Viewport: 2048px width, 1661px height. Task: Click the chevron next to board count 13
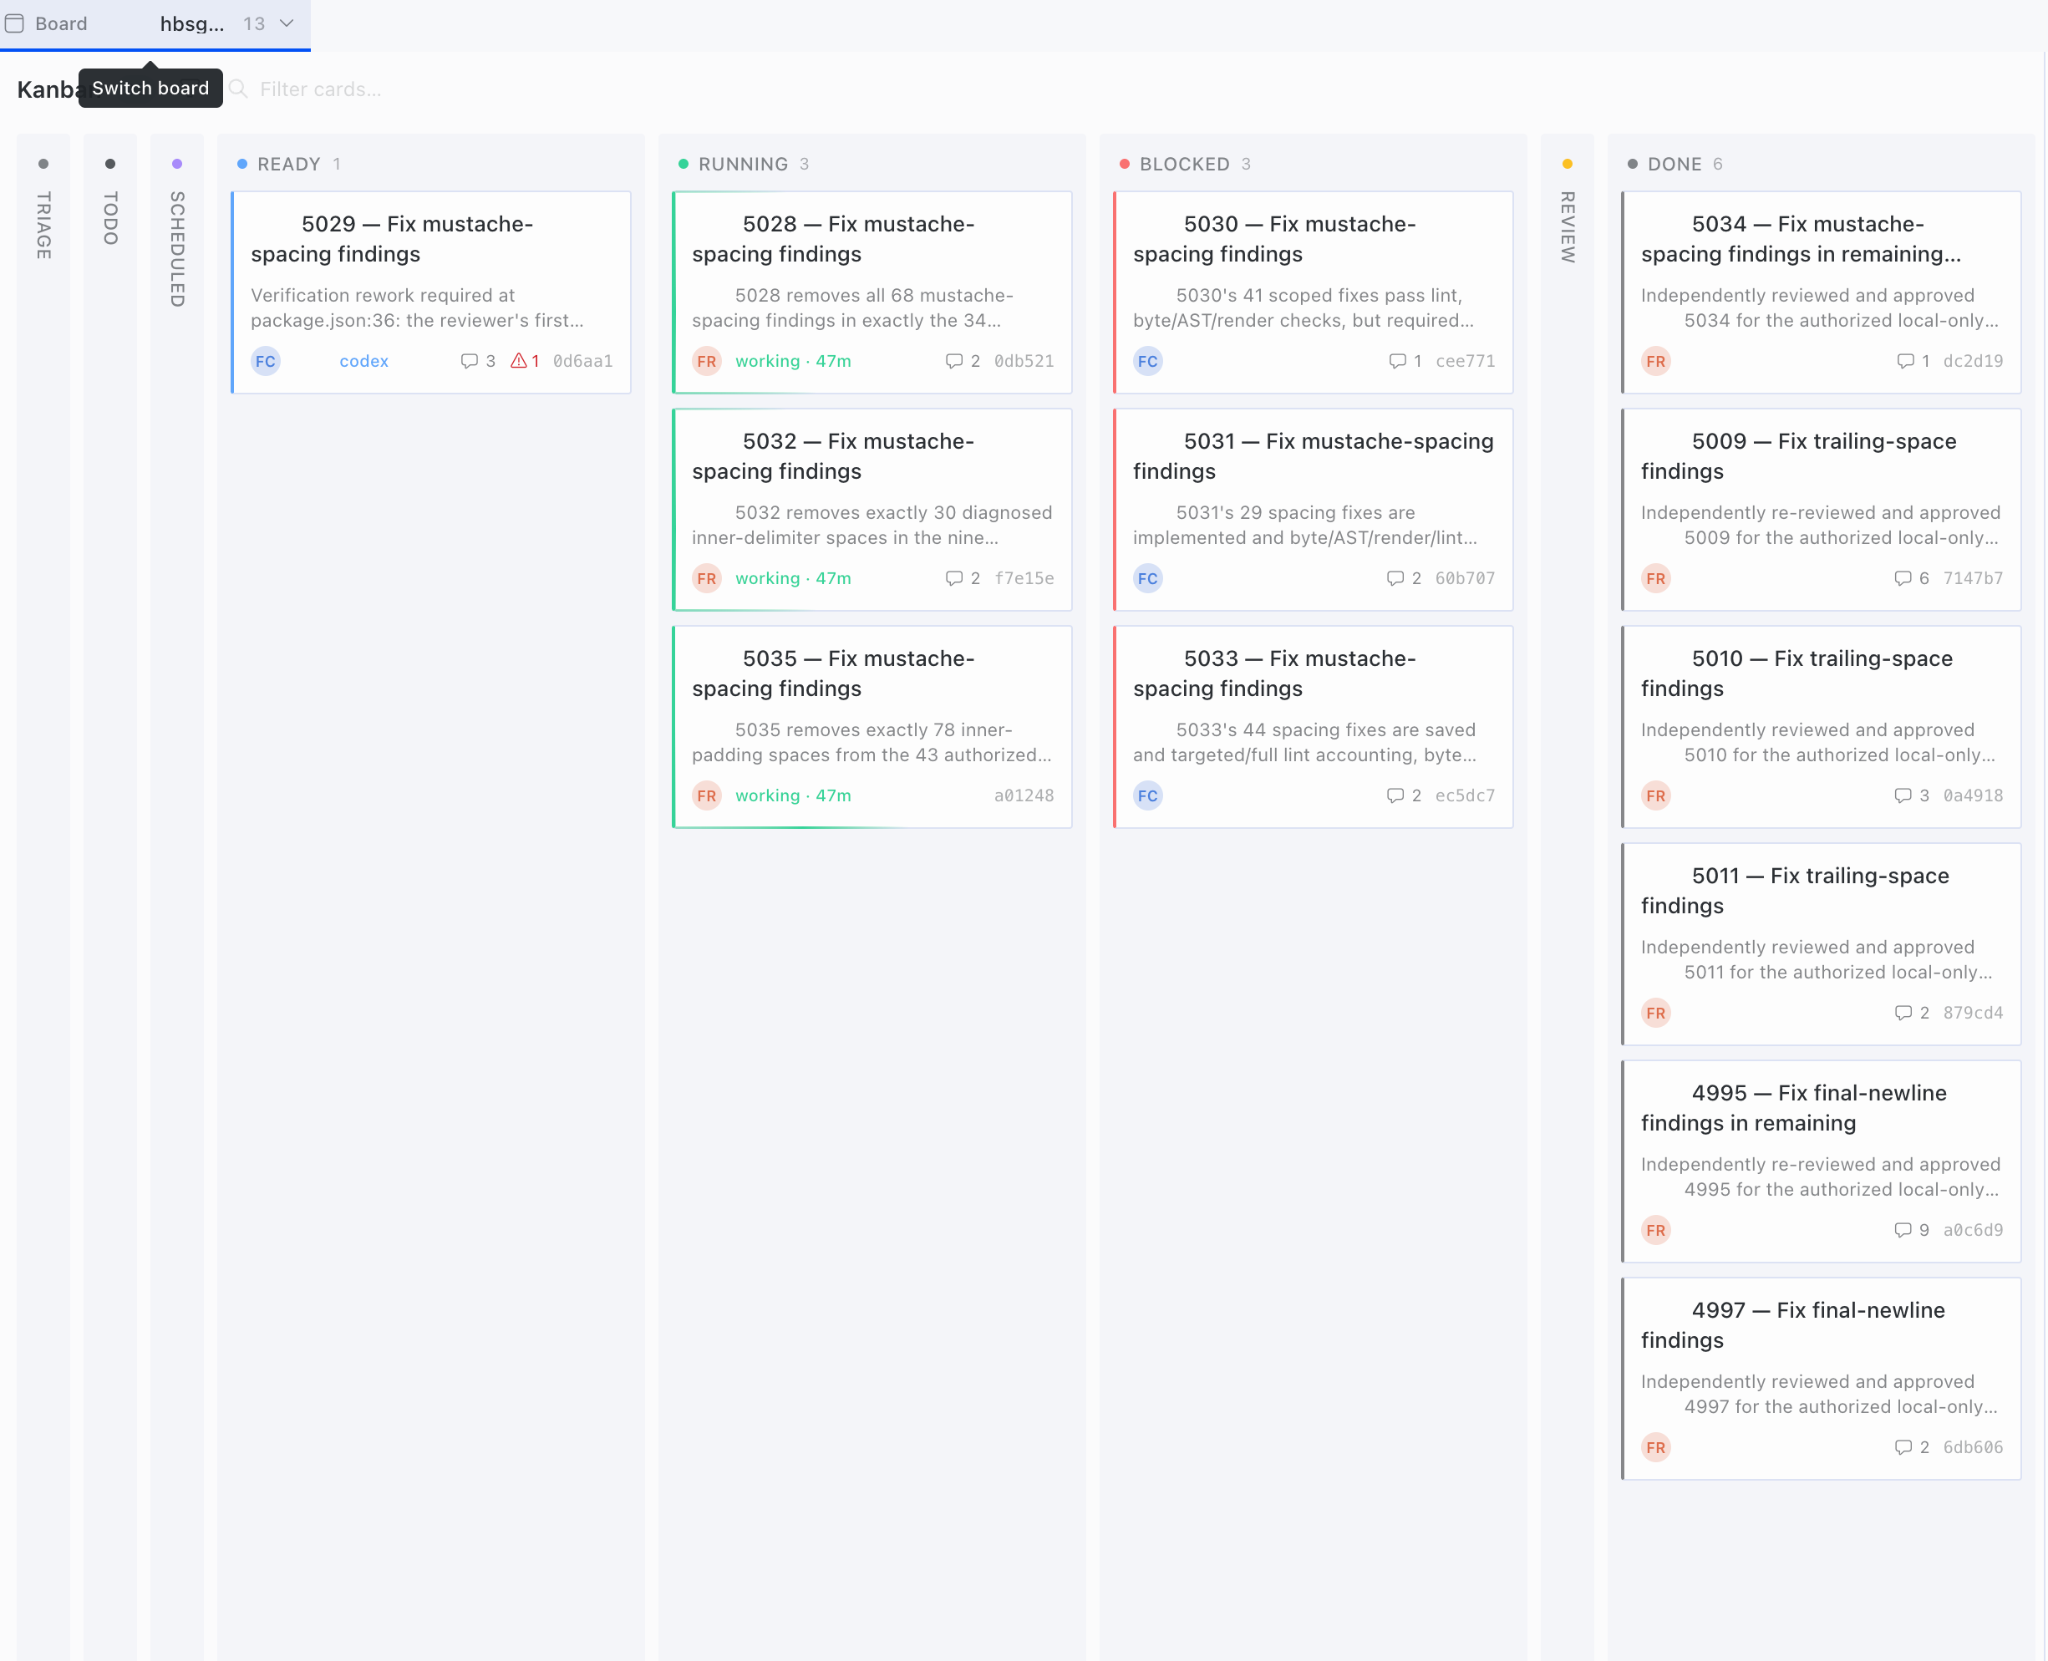click(287, 23)
